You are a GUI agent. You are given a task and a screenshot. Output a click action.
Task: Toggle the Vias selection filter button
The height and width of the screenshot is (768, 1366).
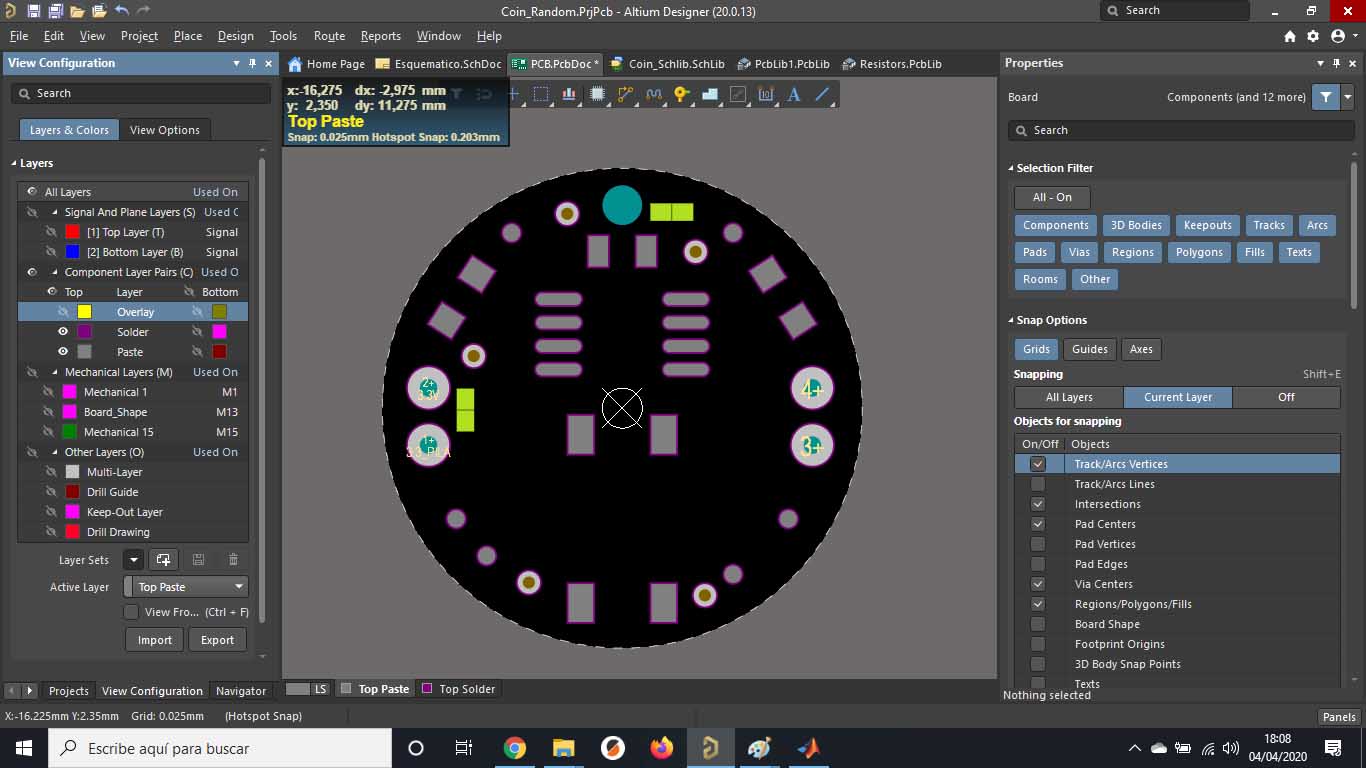coord(1079,252)
